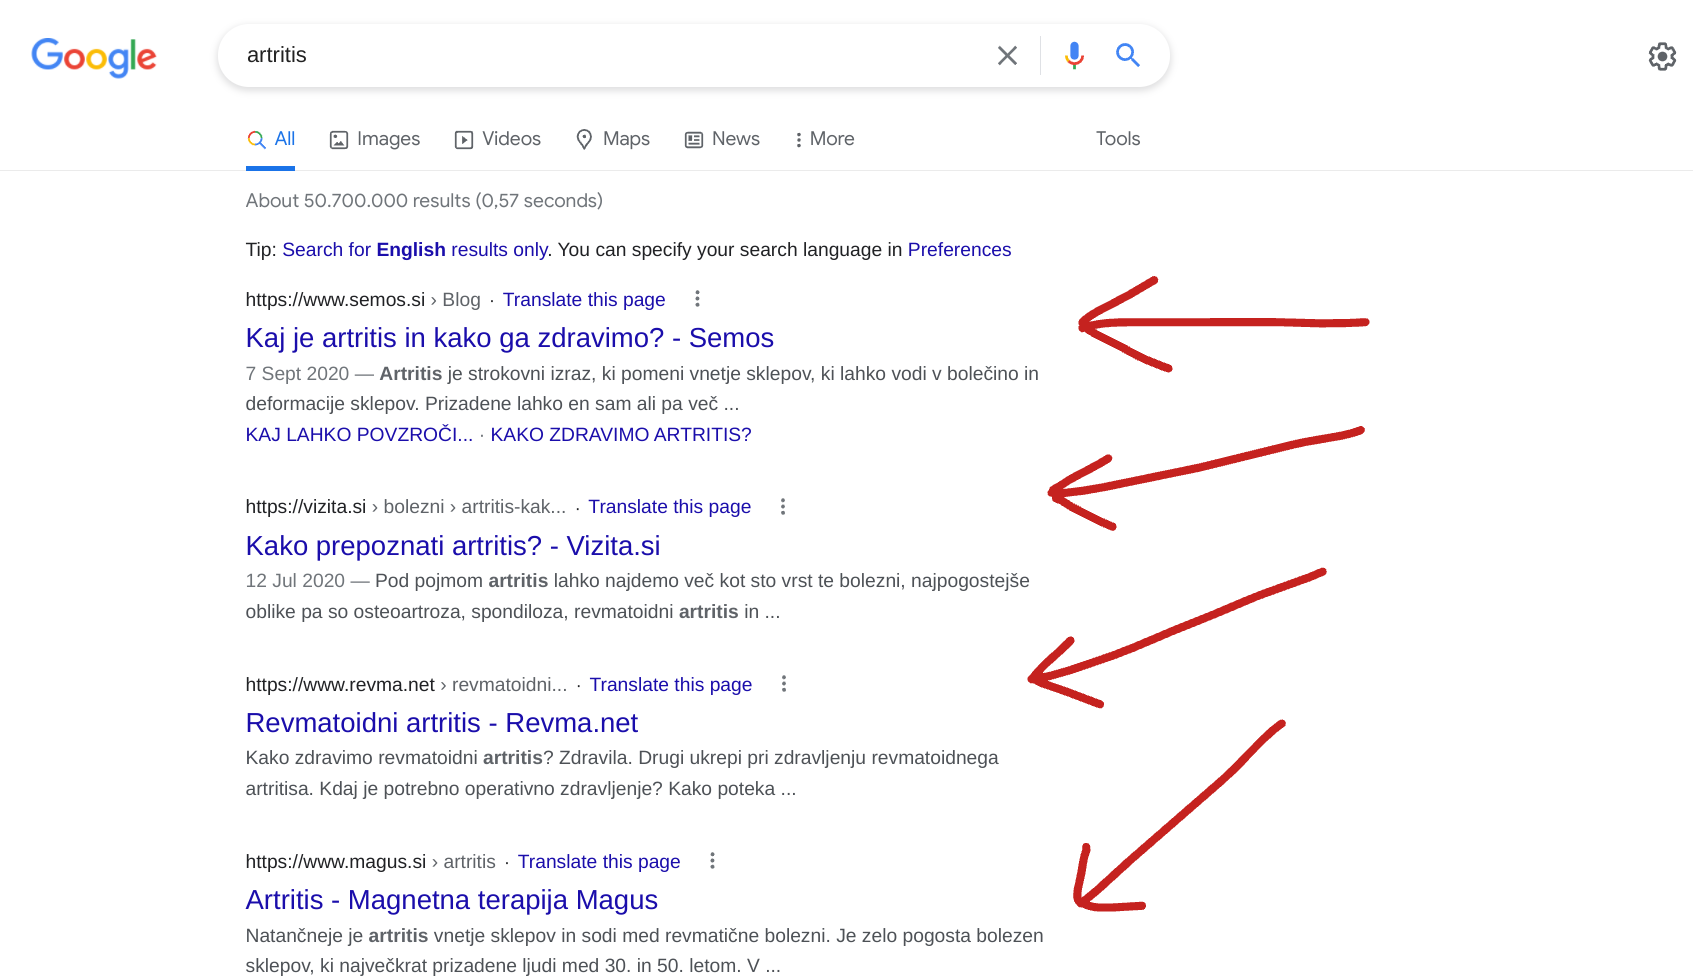Submit search with magnifier icon
Viewport: 1693px width, 976px height.
(x=1128, y=55)
